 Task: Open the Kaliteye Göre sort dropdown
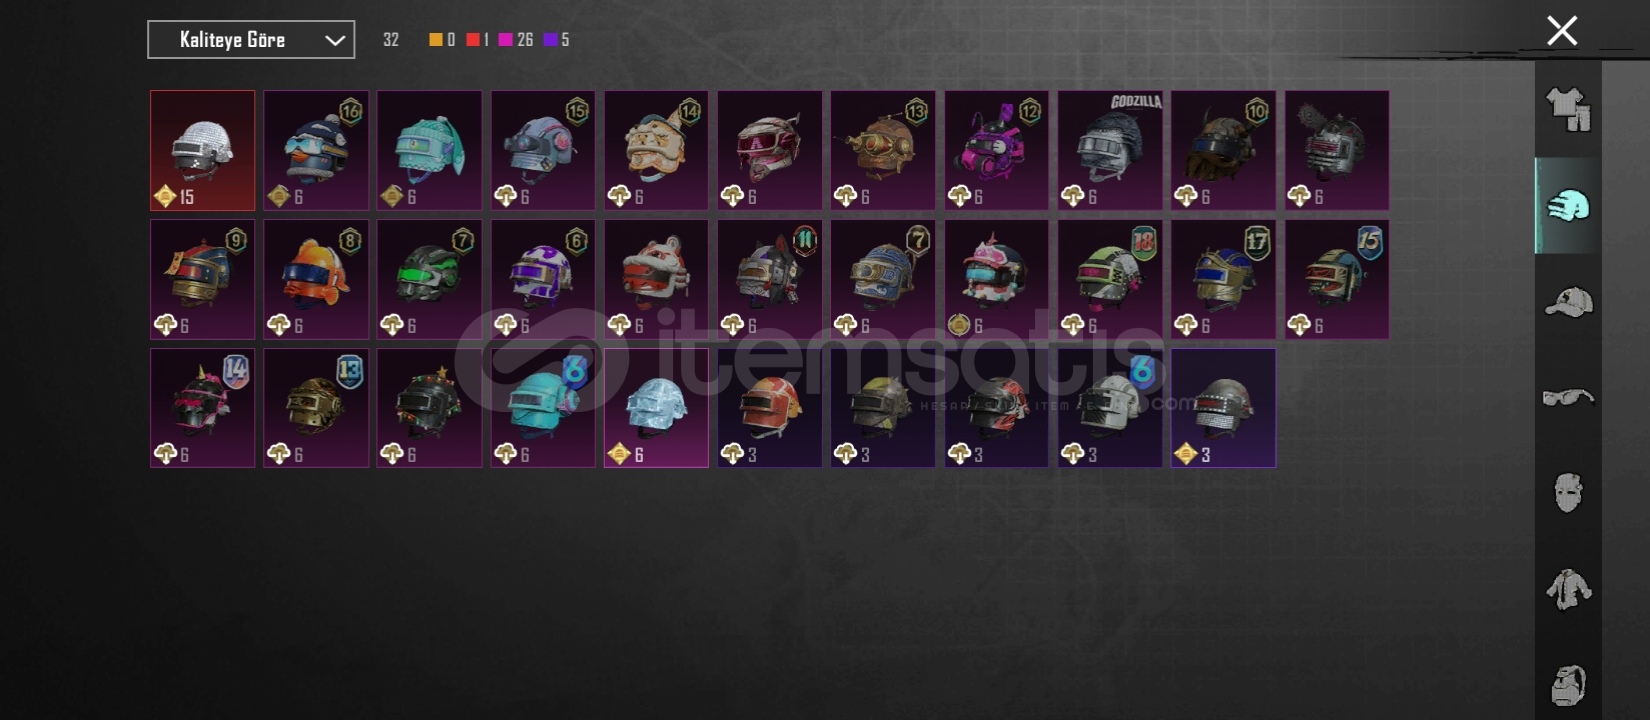click(251, 40)
